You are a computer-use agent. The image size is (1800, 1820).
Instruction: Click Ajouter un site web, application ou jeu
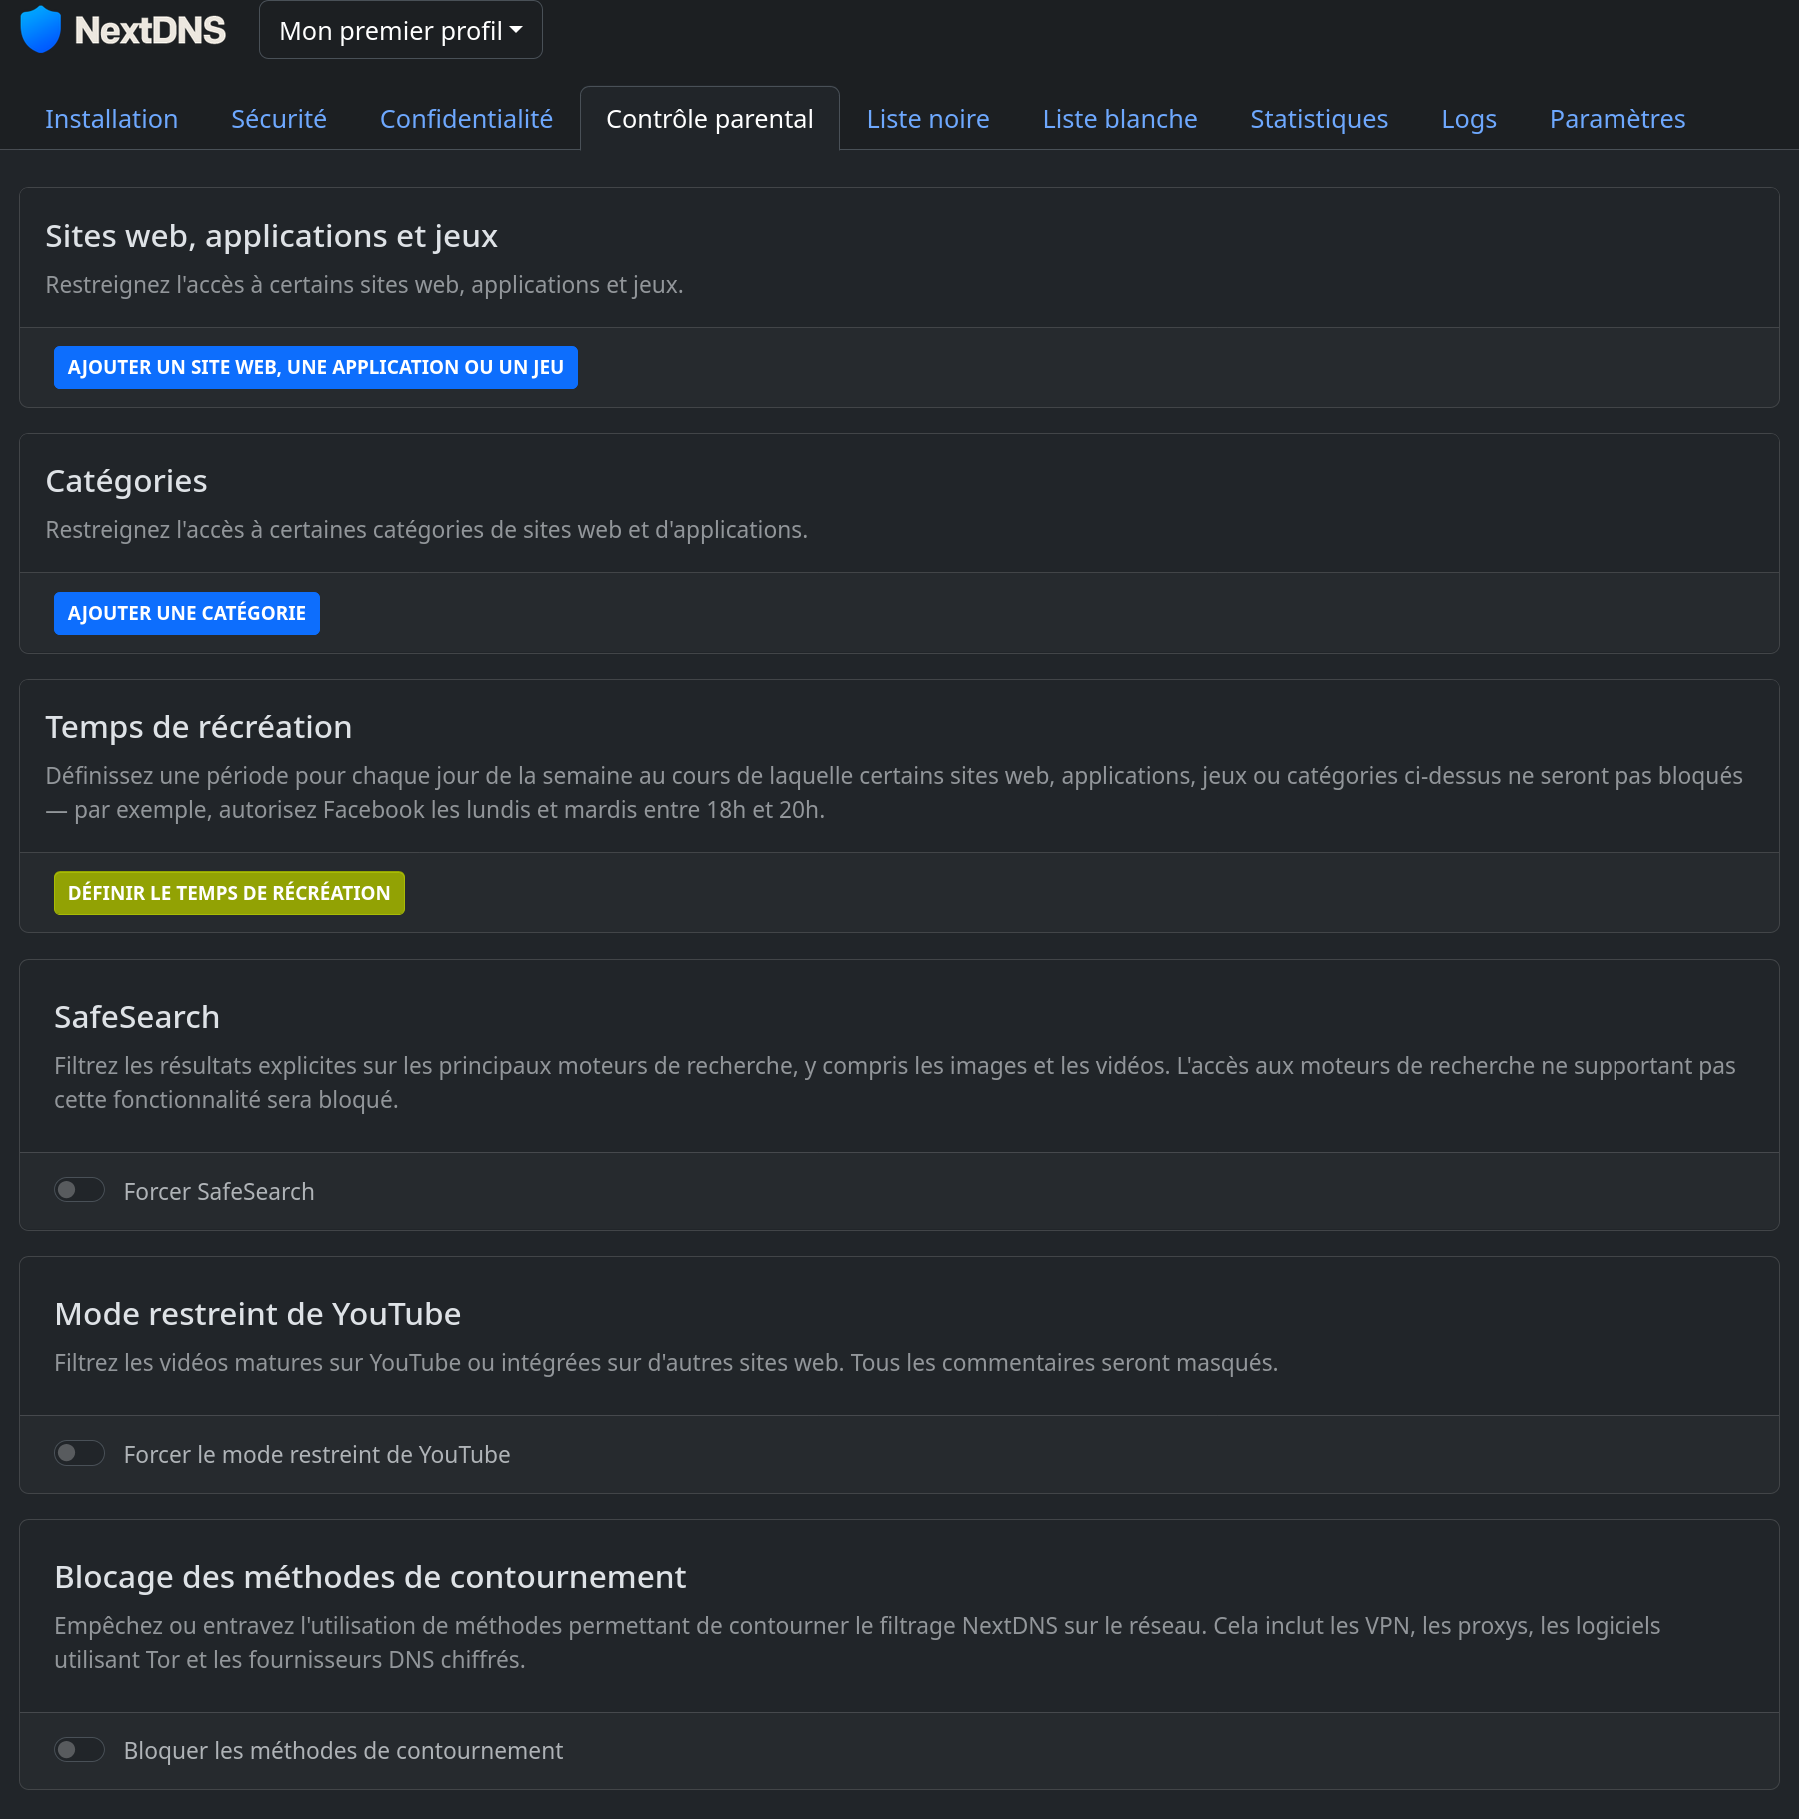315,367
